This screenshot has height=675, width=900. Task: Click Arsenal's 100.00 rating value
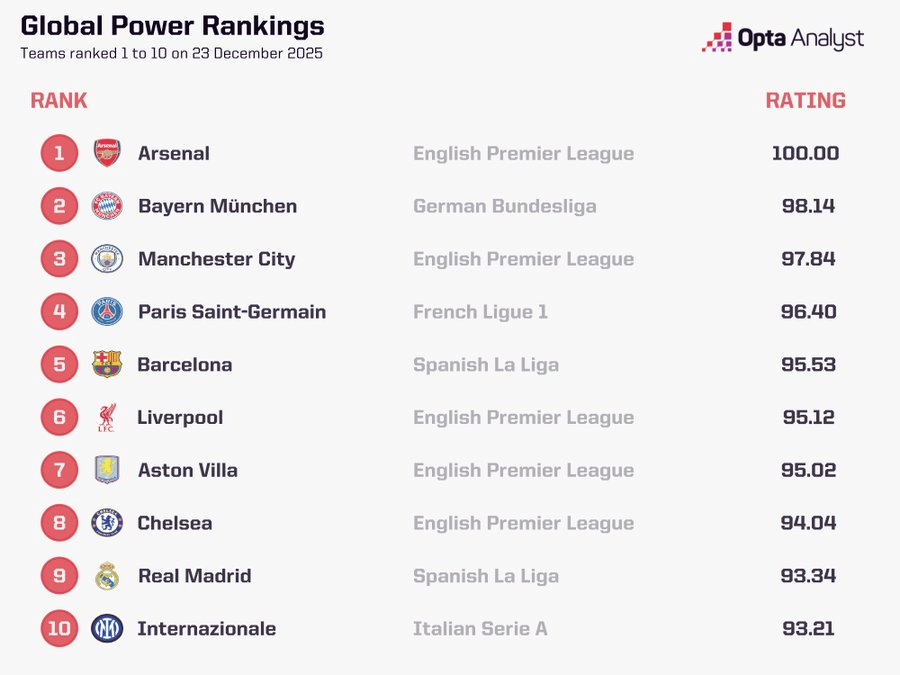pos(805,153)
